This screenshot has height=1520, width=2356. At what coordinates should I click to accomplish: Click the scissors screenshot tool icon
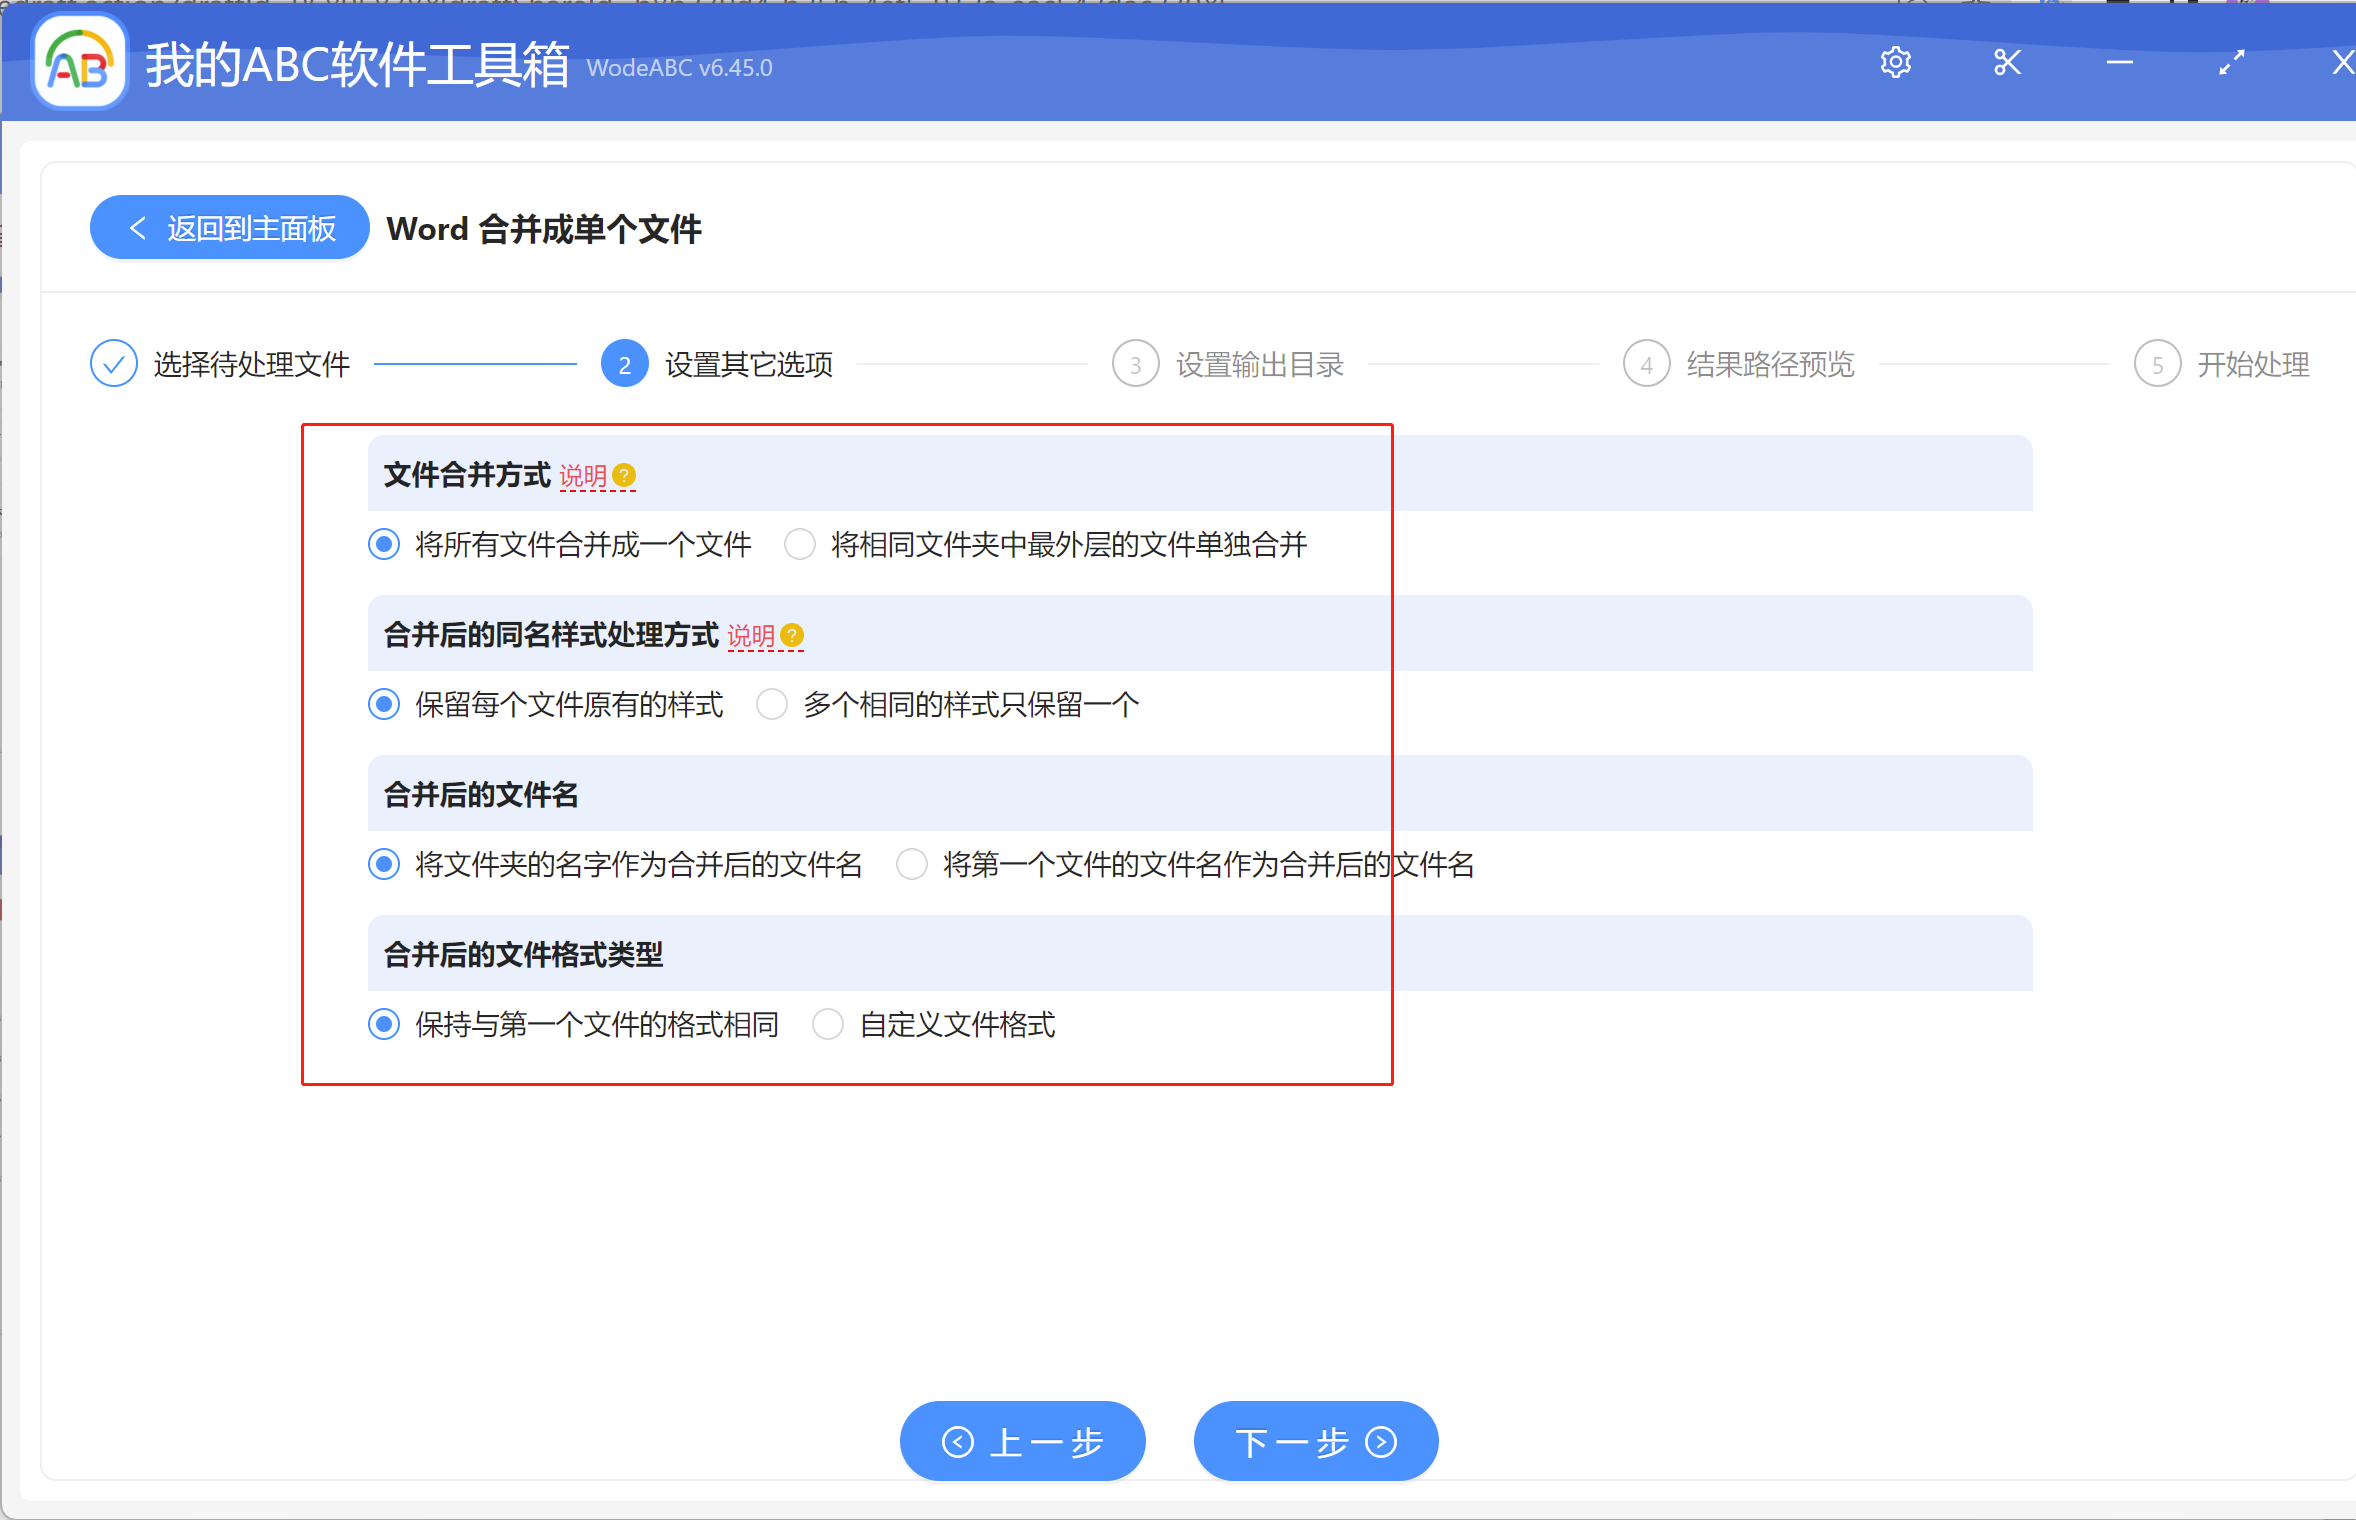coord(2007,62)
